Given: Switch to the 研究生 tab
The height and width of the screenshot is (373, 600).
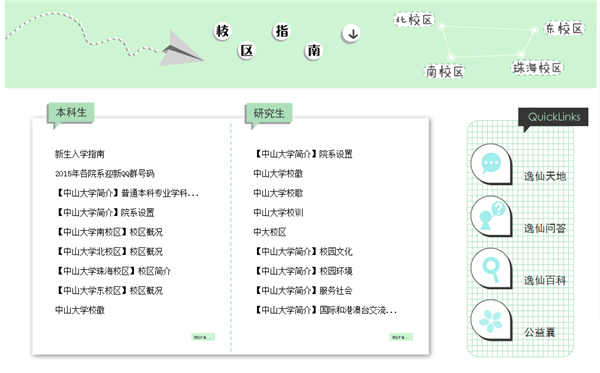Looking at the screenshot, I should (269, 114).
